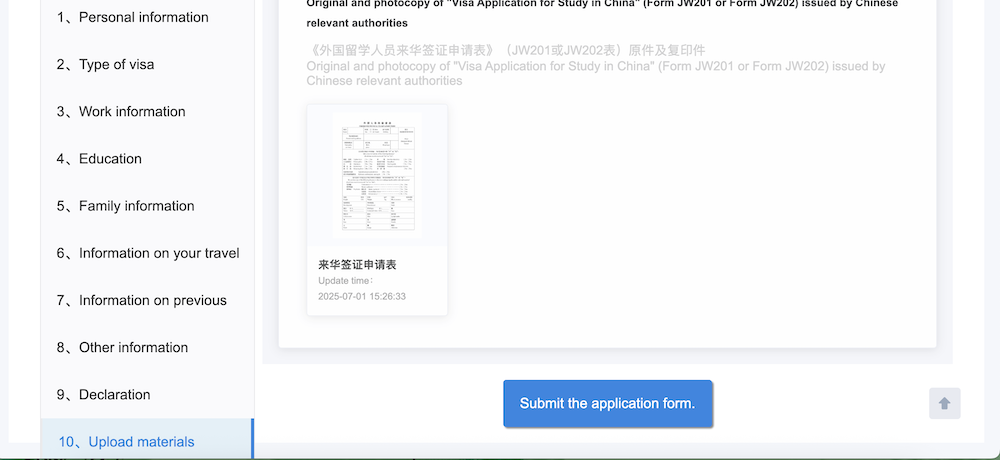Click the bold JW201 heading text

602,13
